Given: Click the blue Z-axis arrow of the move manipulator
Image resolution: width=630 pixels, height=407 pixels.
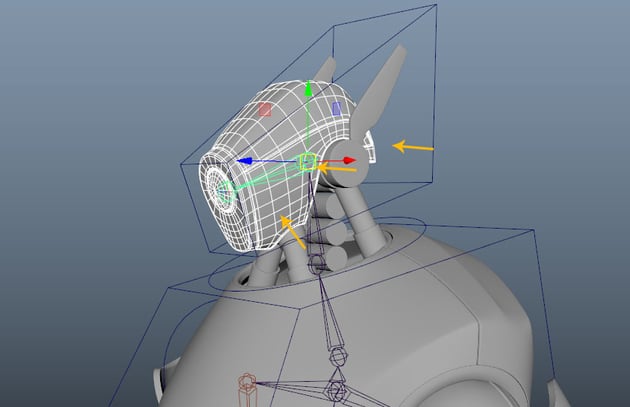Looking at the screenshot, I should pyautogui.click(x=245, y=161).
